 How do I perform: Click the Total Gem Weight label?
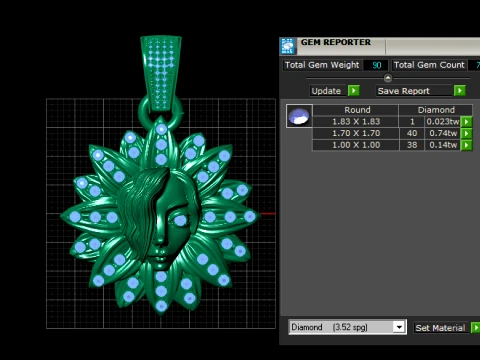coord(322,65)
